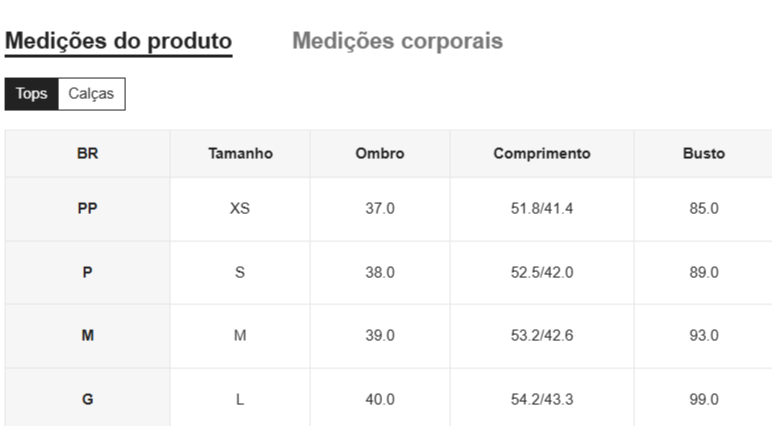Viewport: 772px width, 426px height.
Task: Click the 93.0 bust measurement
Action: [x=704, y=336]
